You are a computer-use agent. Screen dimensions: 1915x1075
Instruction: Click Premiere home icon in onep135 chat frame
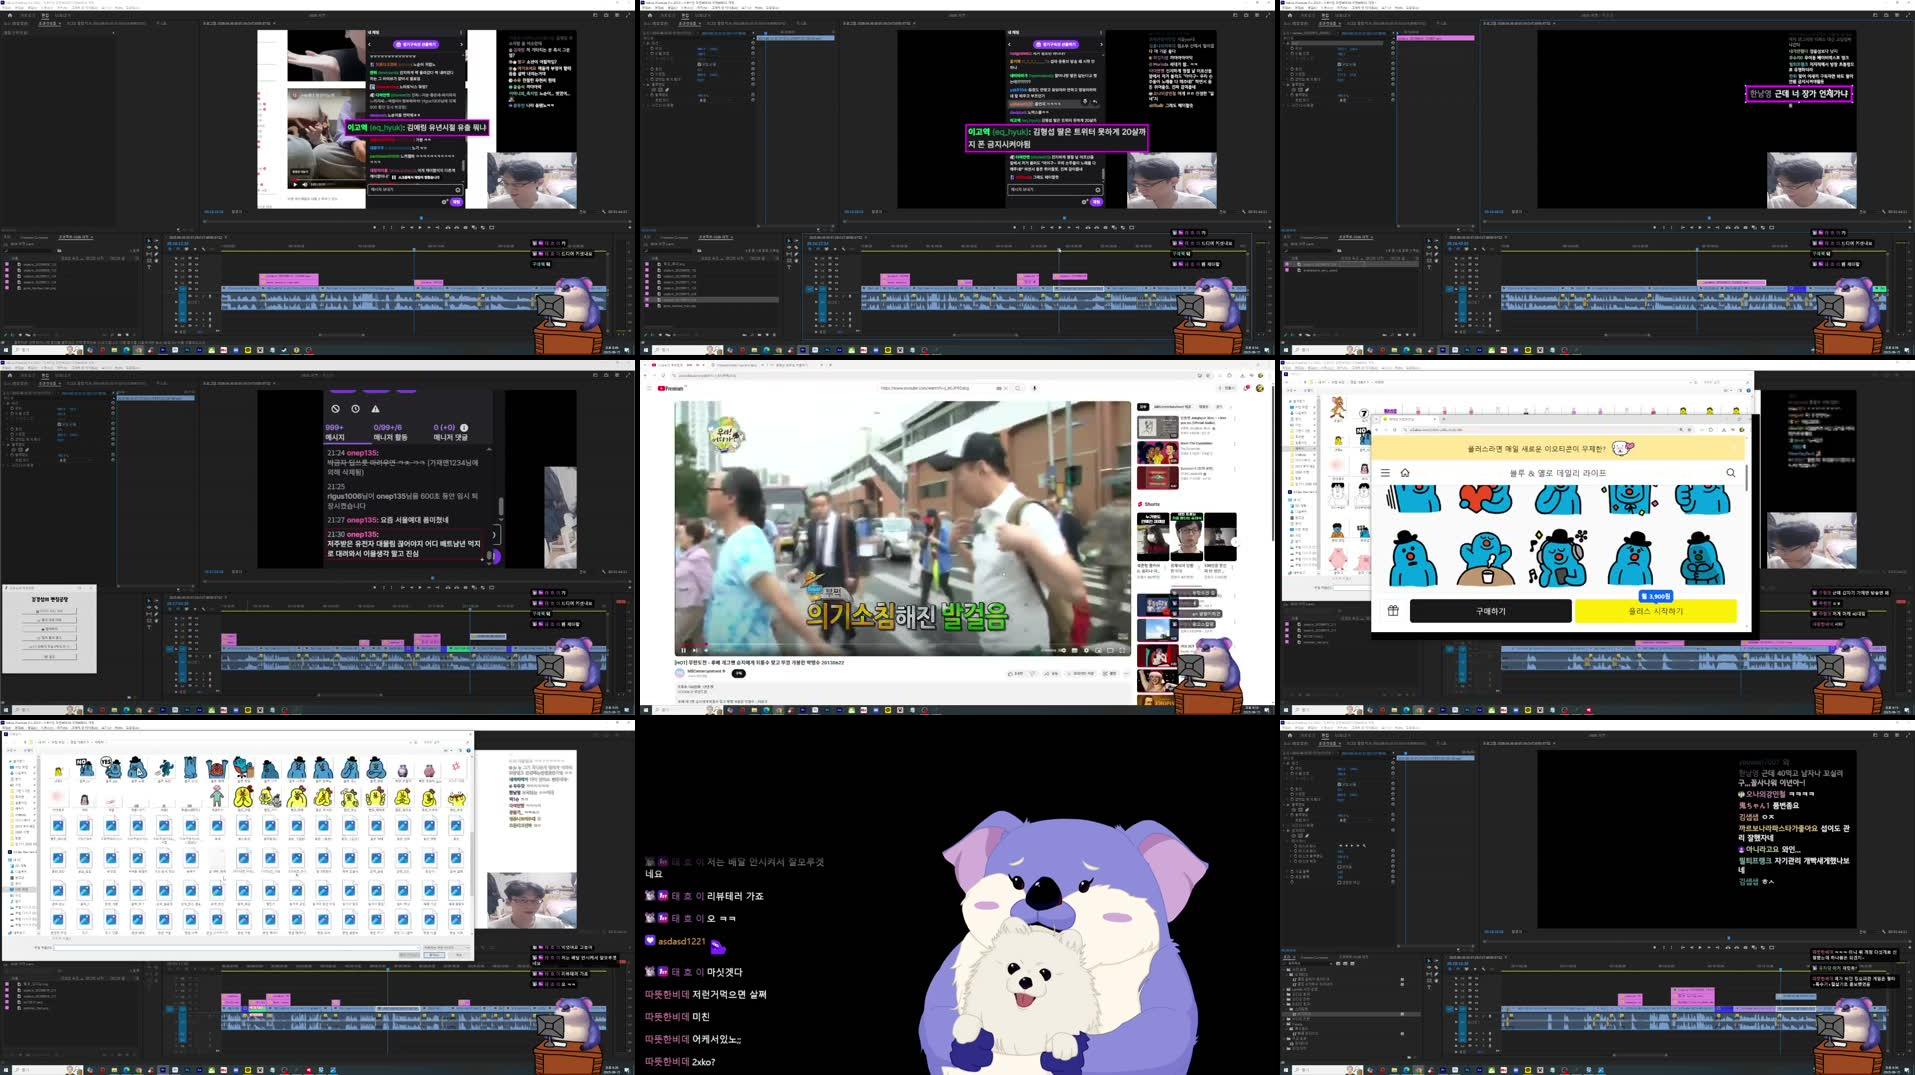(x=10, y=375)
